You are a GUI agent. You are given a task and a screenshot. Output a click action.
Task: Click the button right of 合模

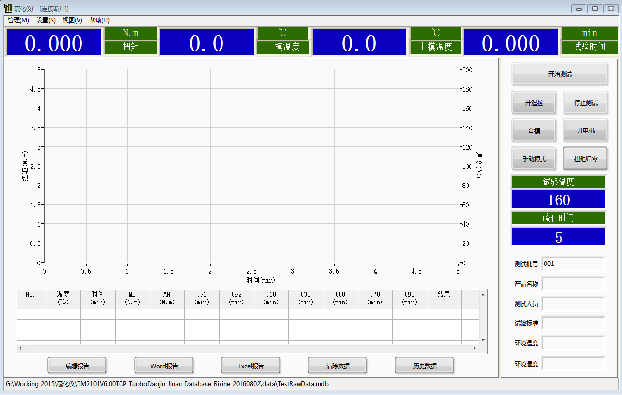tap(585, 130)
